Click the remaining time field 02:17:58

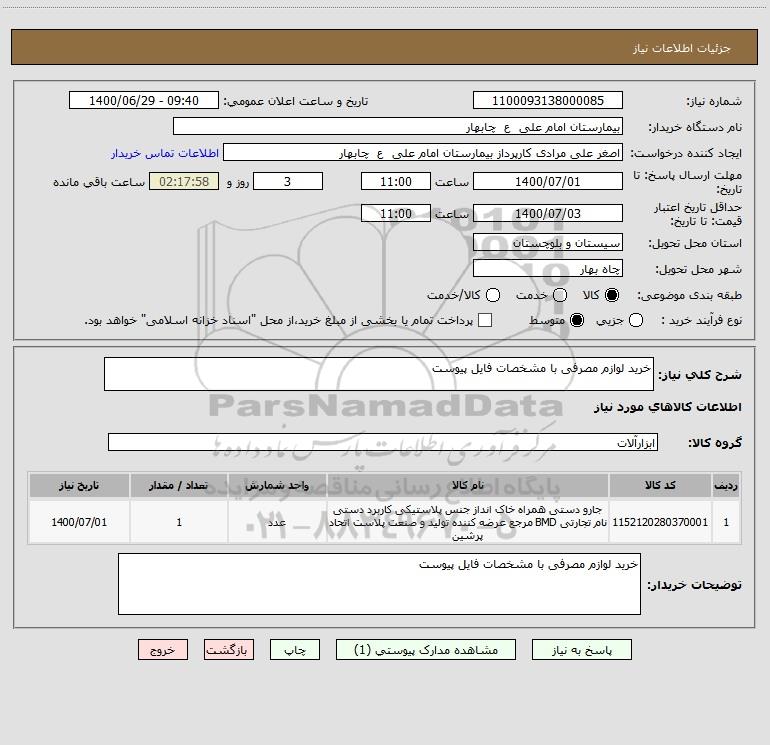[x=184, y=181]
